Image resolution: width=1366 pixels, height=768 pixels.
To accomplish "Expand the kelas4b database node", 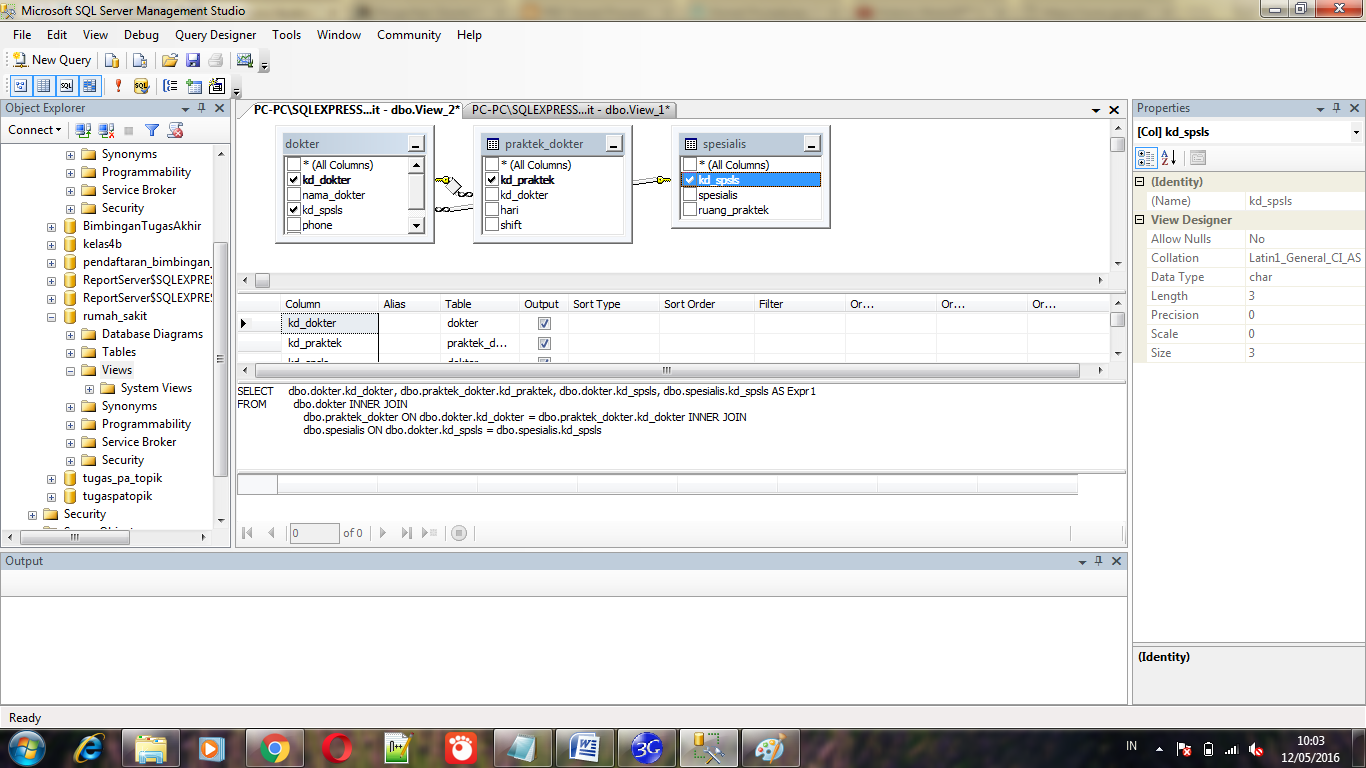I will (51, 244).
